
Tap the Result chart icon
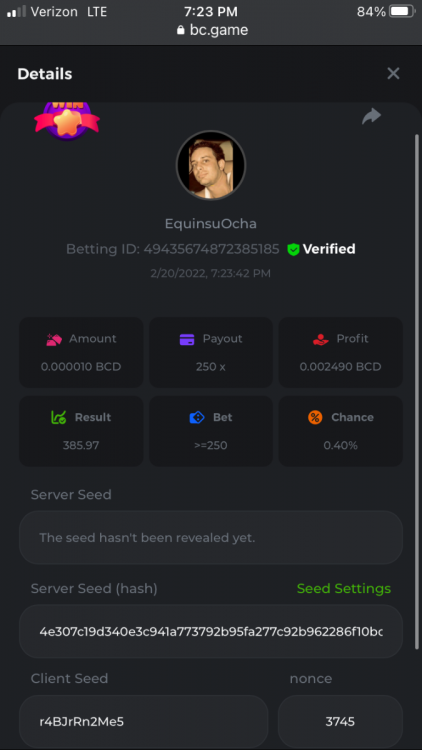point(58,417)
